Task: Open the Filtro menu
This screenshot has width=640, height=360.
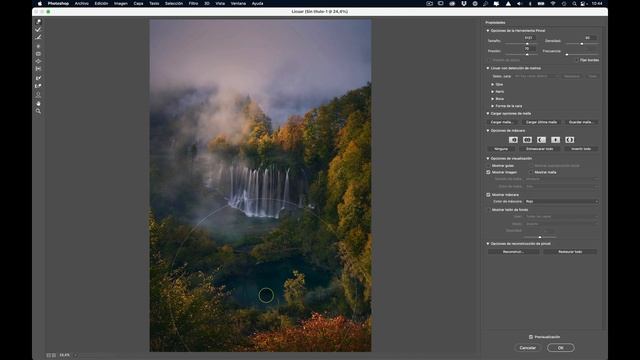Action: [193, 3]
